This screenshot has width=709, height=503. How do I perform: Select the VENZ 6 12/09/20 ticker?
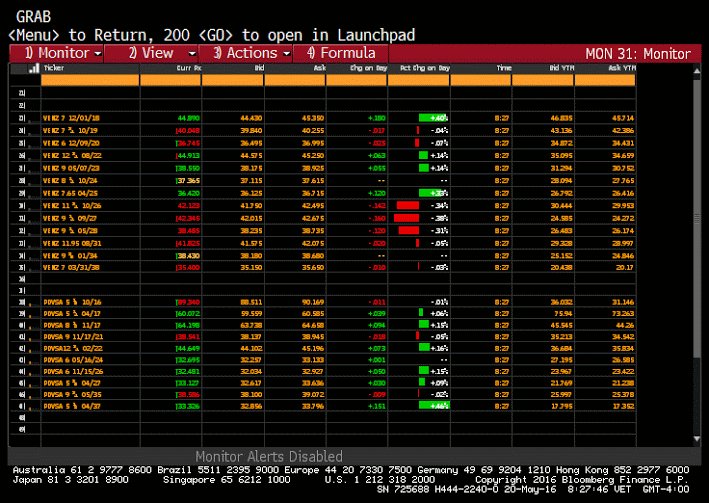71,143
